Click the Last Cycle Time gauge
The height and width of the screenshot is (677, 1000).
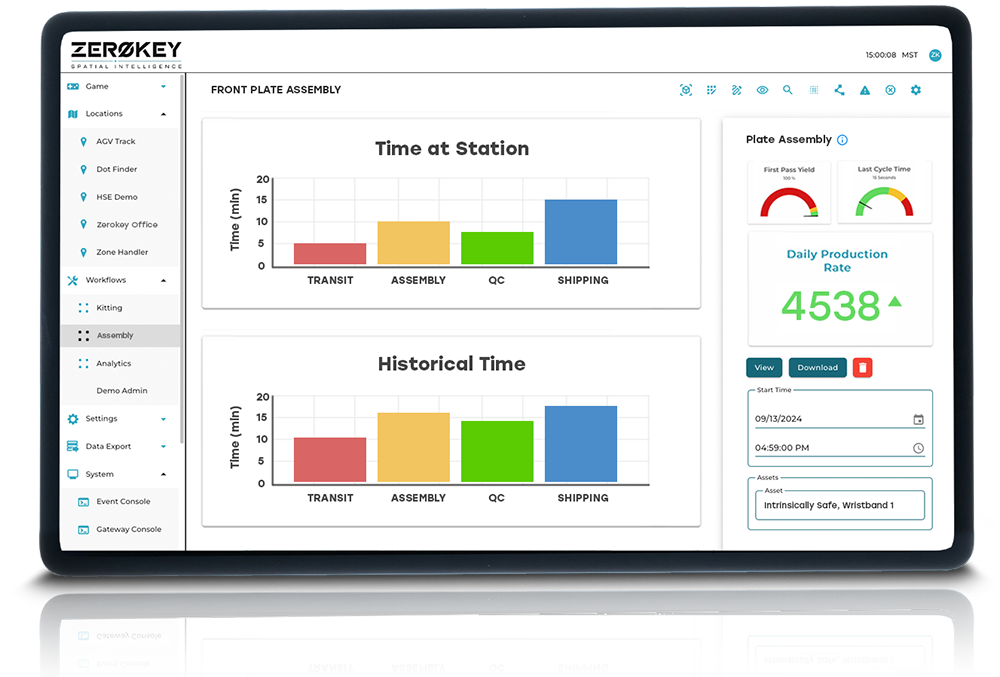[x=884, y=193]
